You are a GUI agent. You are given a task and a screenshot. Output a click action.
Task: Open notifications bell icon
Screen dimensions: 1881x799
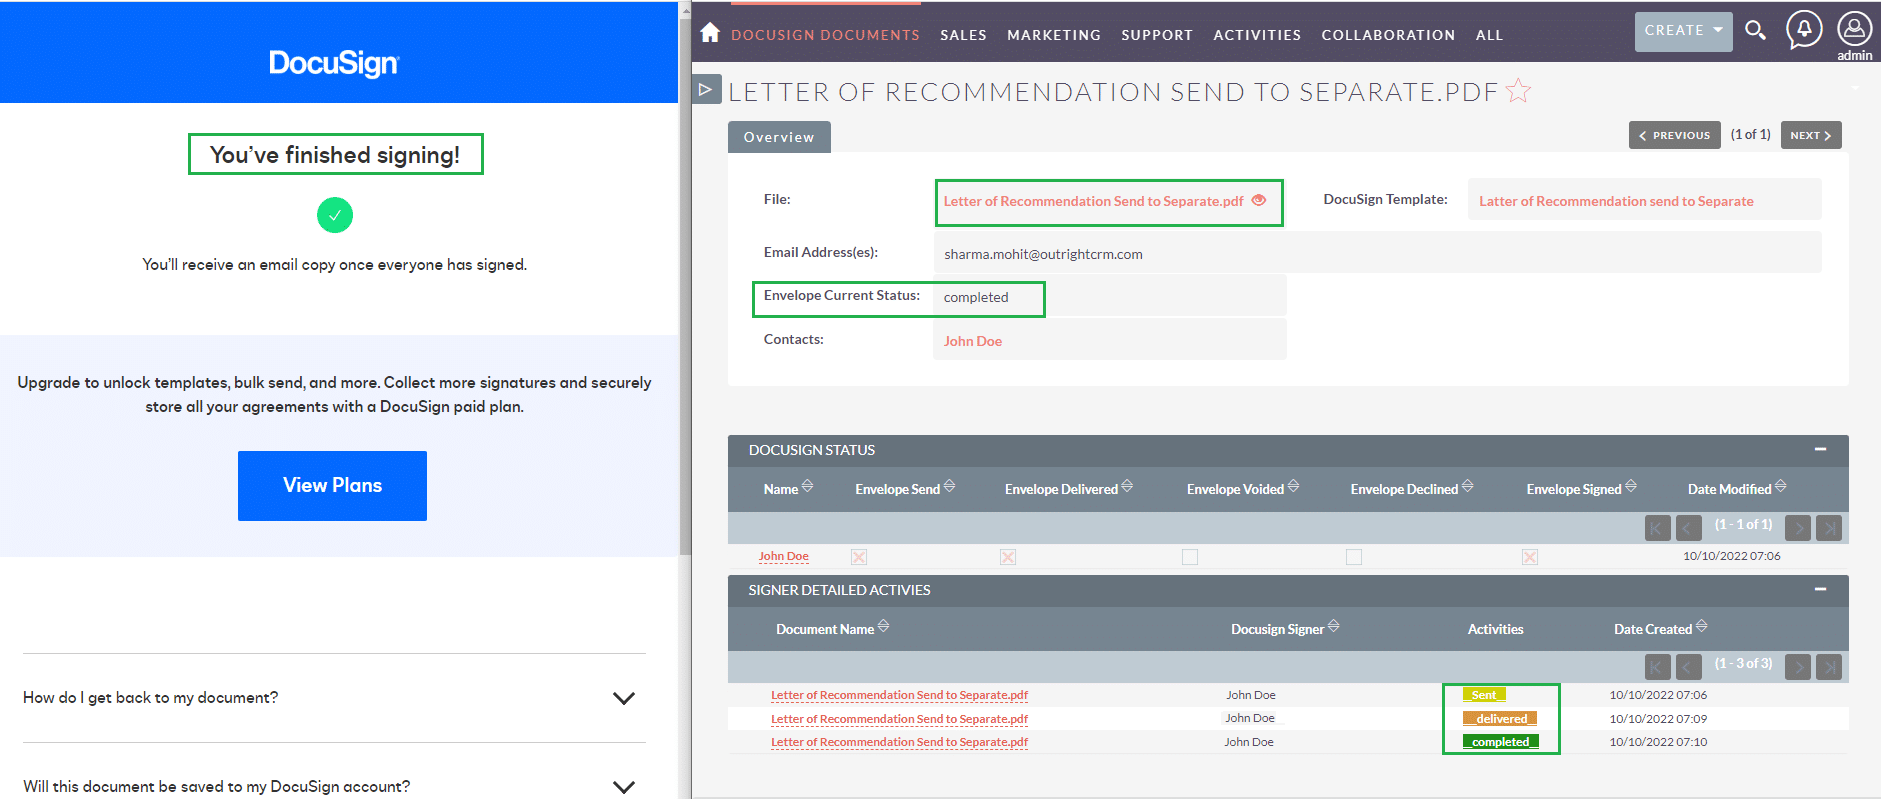click(x=1804, y=30)
